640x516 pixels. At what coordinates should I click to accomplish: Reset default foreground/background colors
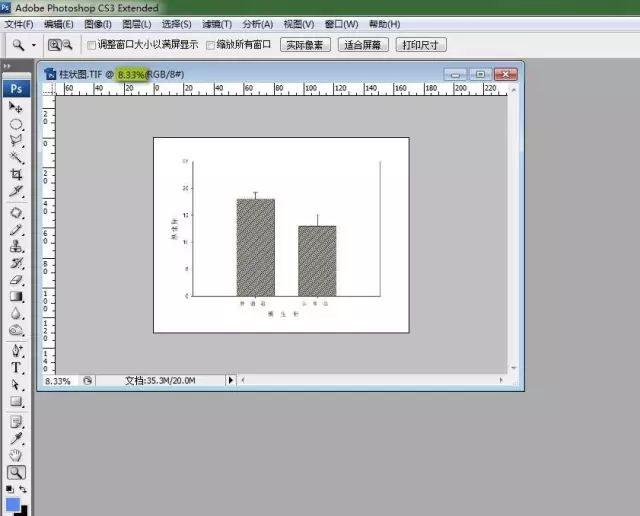point(10,489)
